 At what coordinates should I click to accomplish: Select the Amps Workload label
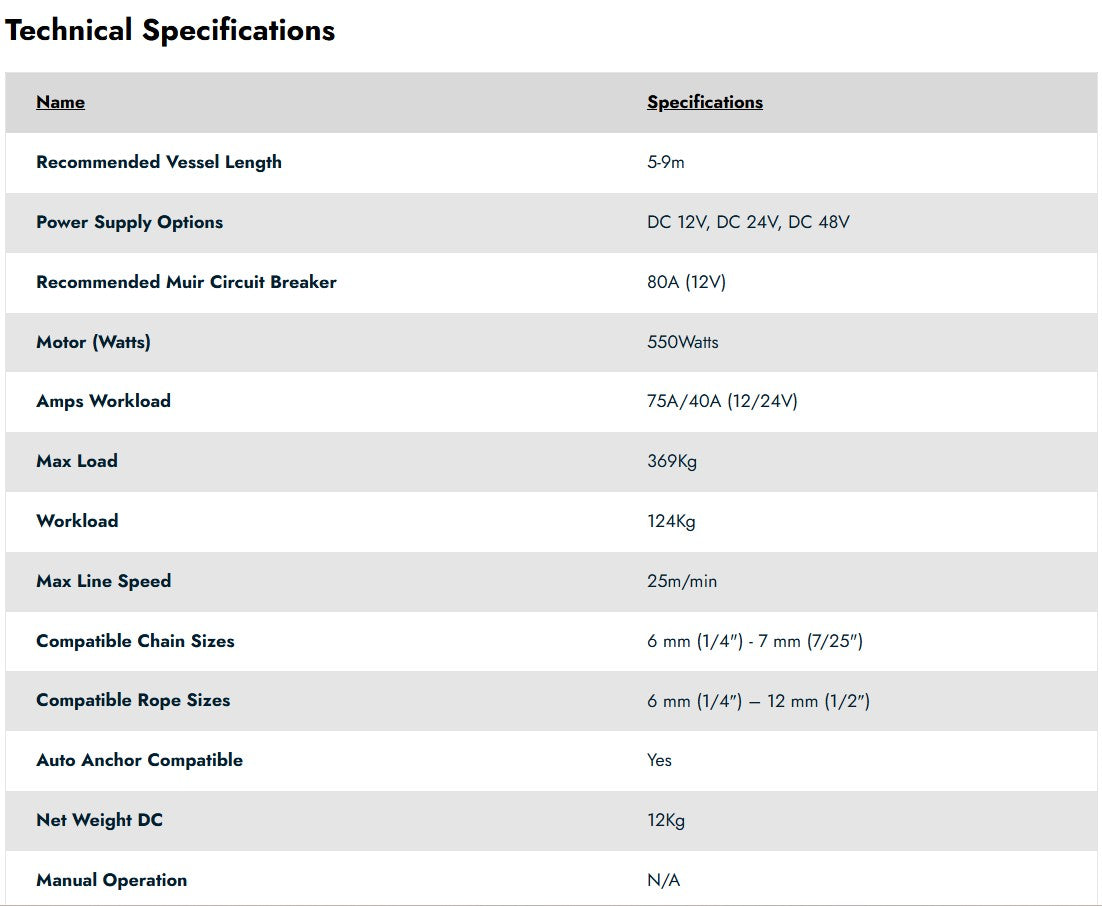[x=103, y=401]
